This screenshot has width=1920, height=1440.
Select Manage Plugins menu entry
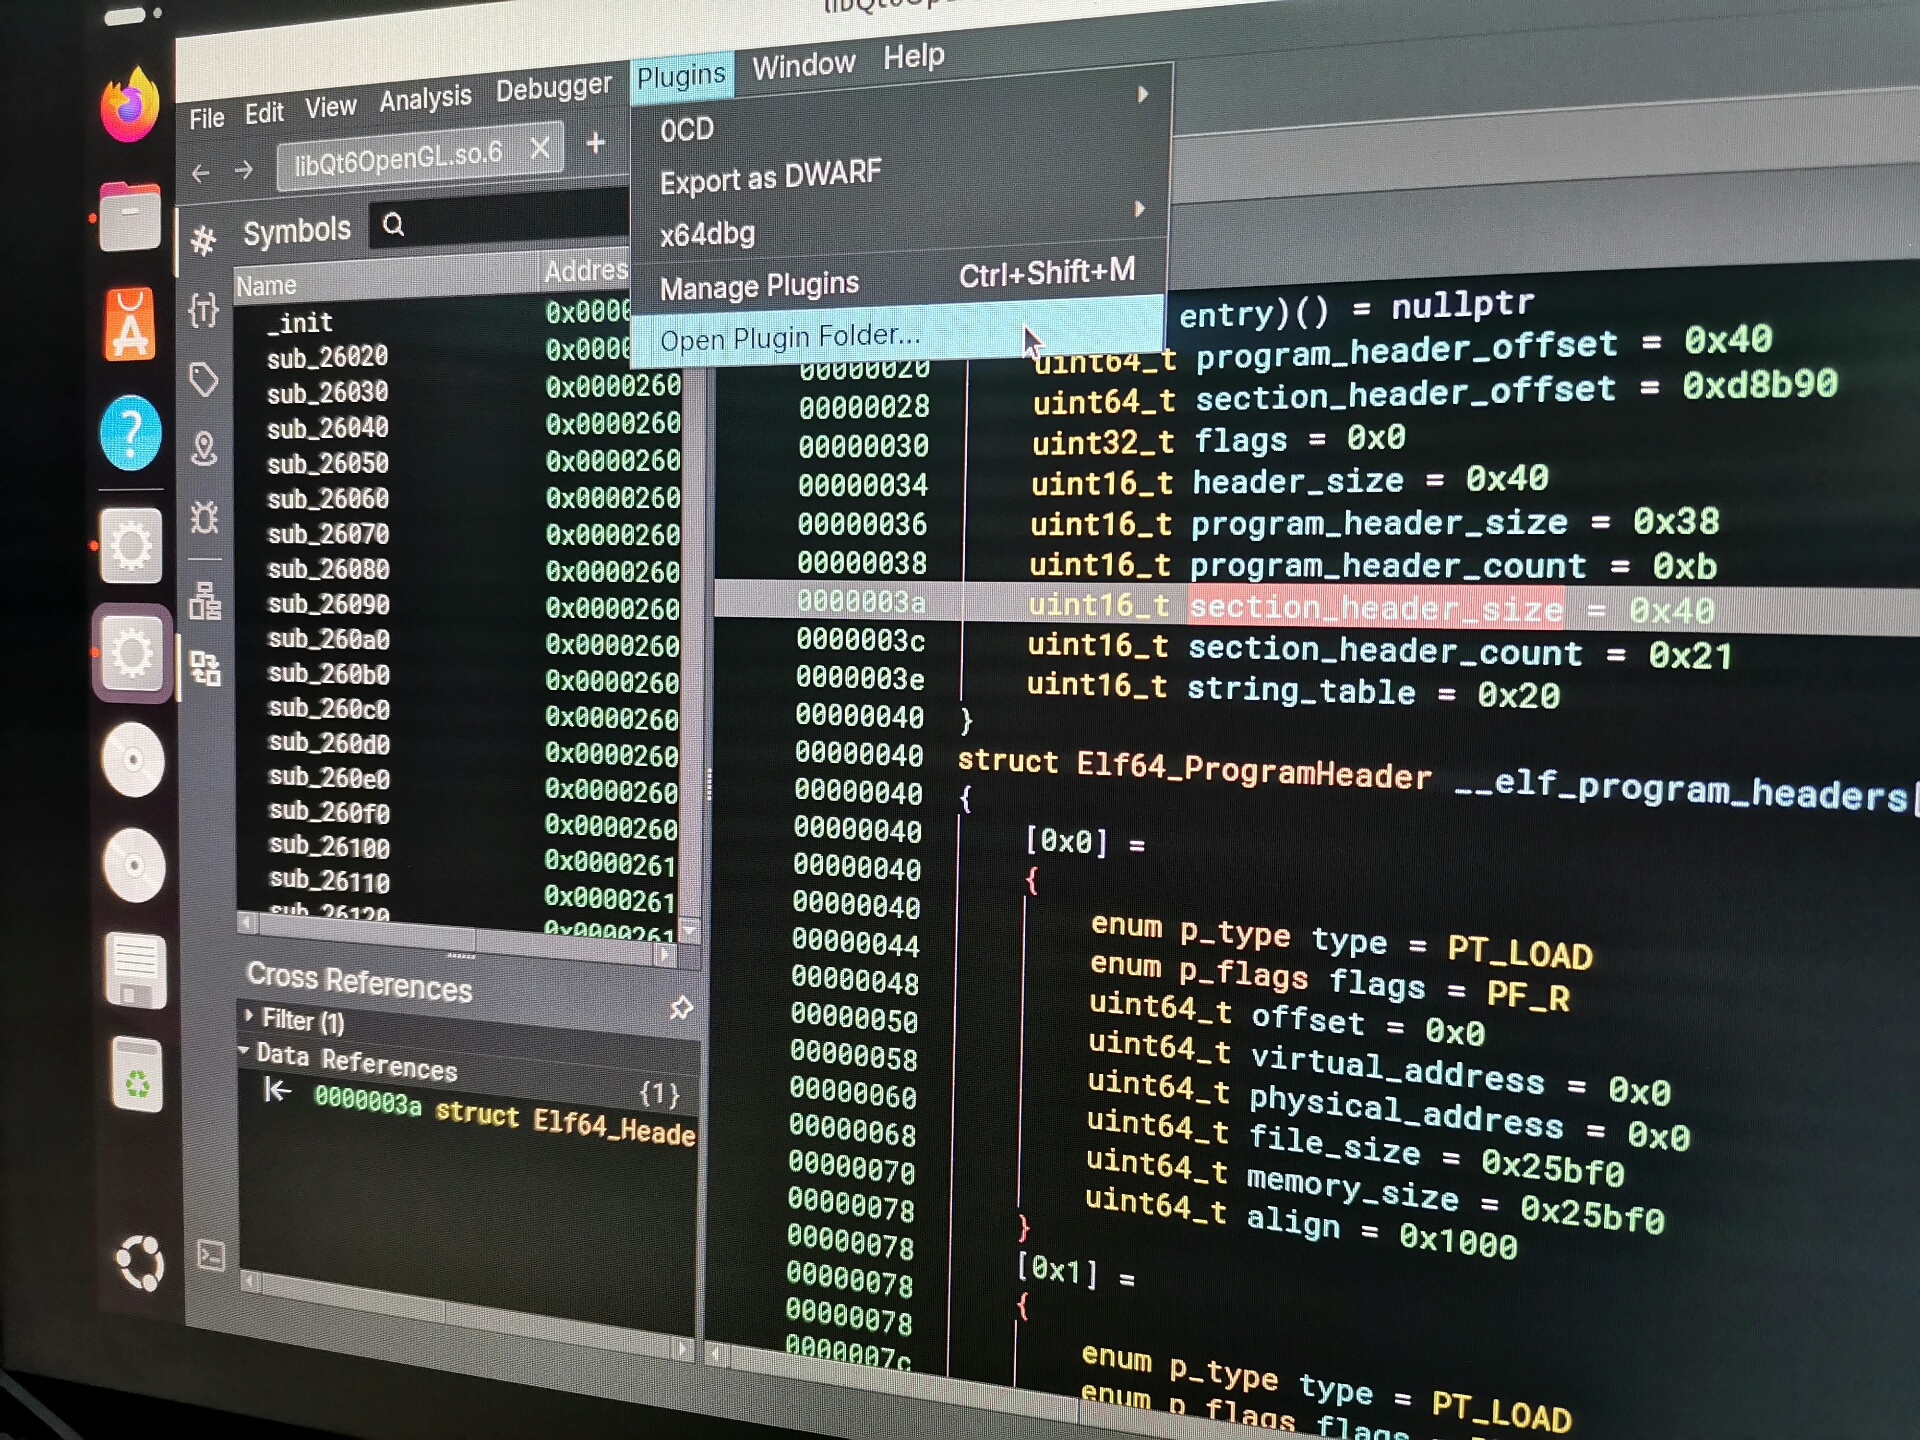coord(759,287)
